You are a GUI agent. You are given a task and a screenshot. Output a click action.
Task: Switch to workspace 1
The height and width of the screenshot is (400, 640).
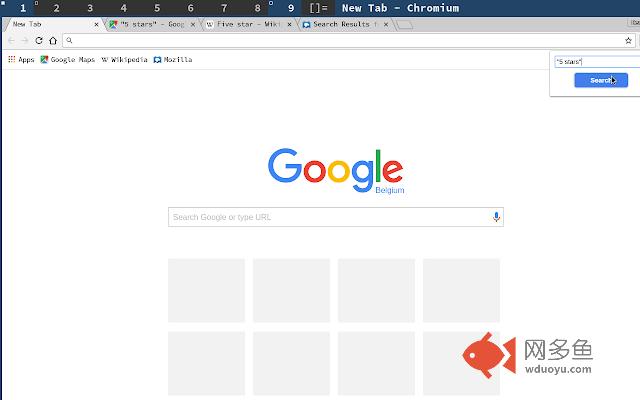23,8
